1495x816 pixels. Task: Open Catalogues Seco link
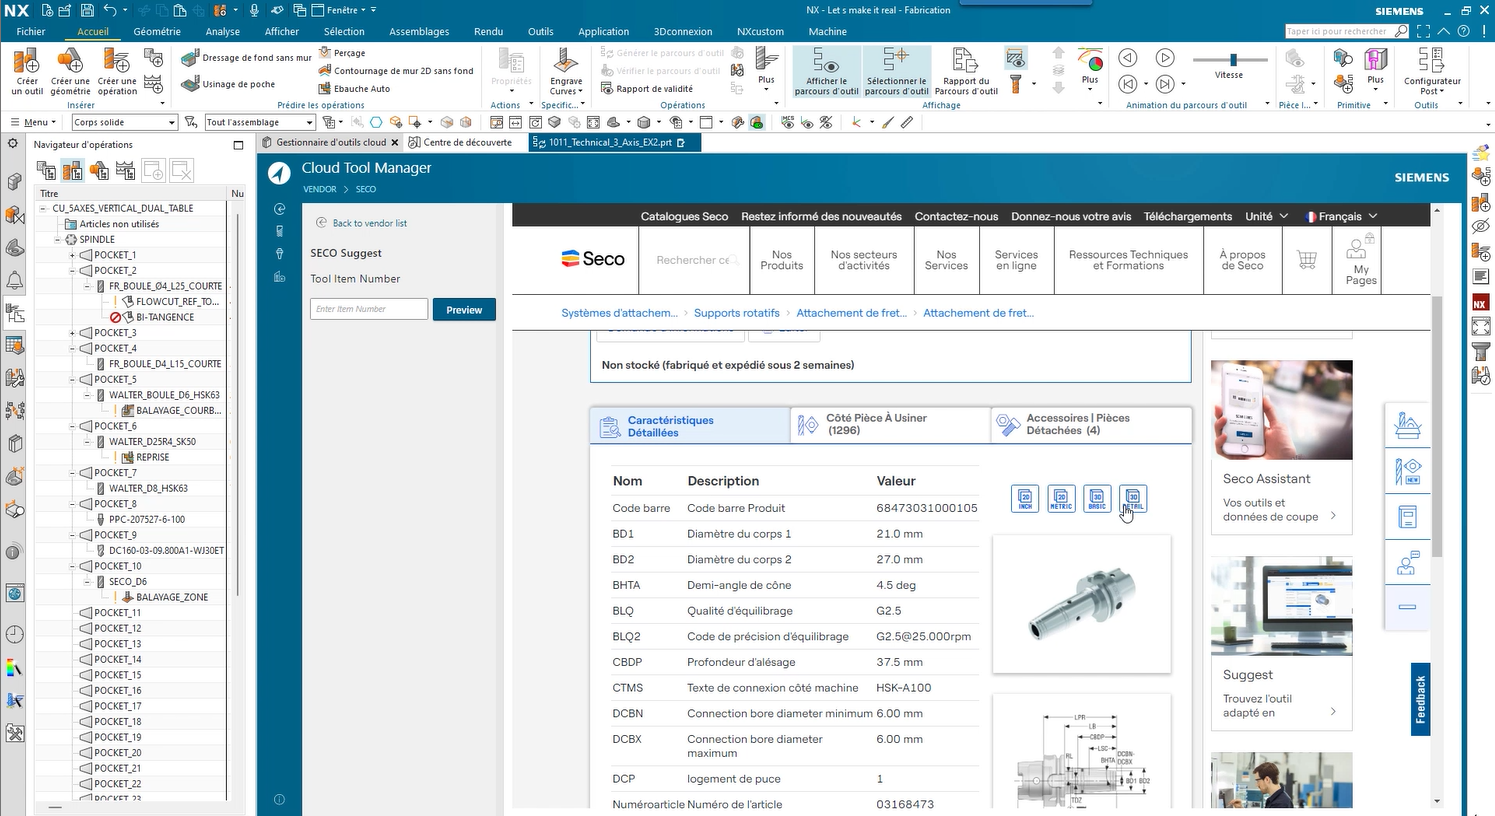(x=684, y=216)
